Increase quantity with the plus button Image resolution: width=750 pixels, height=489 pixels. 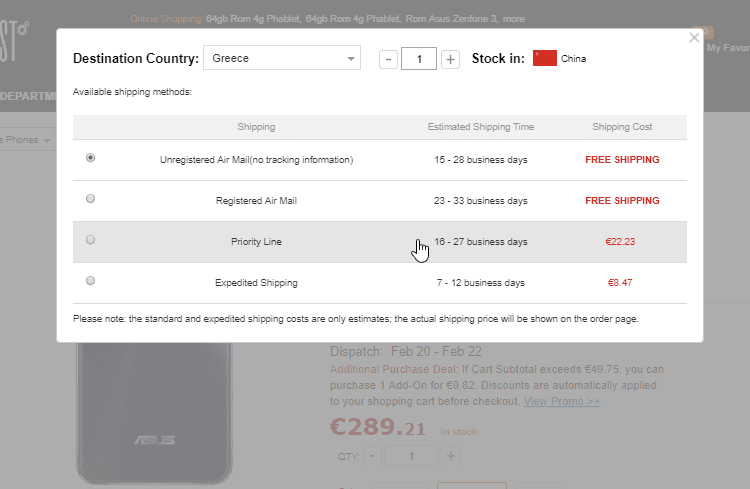pyautogui.click(x=451, y=59)
